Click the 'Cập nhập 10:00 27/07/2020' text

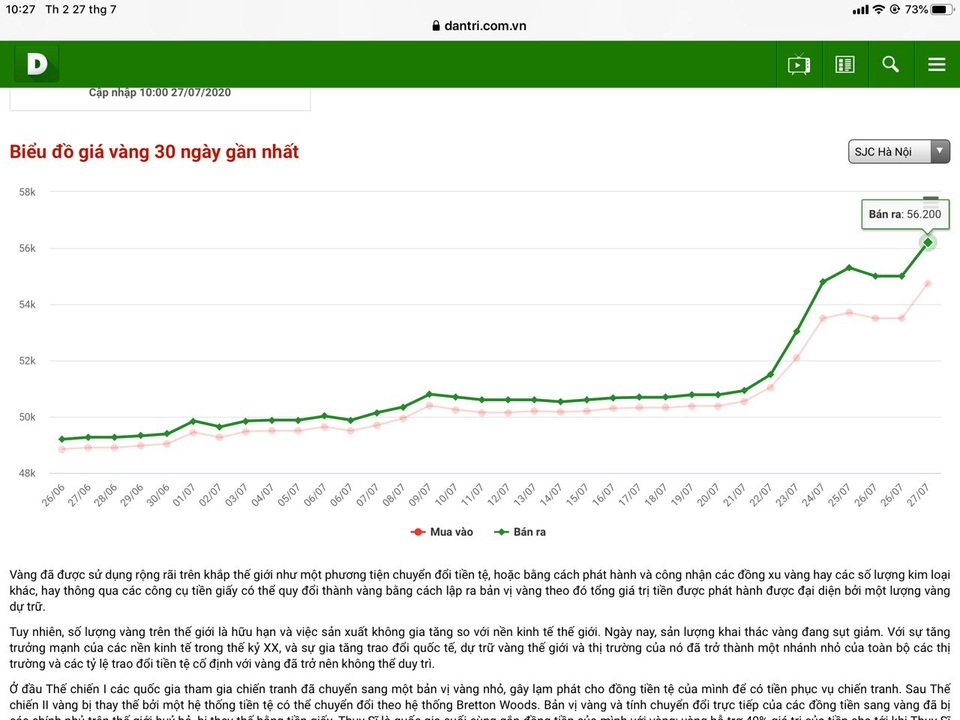tap(160, 92)
